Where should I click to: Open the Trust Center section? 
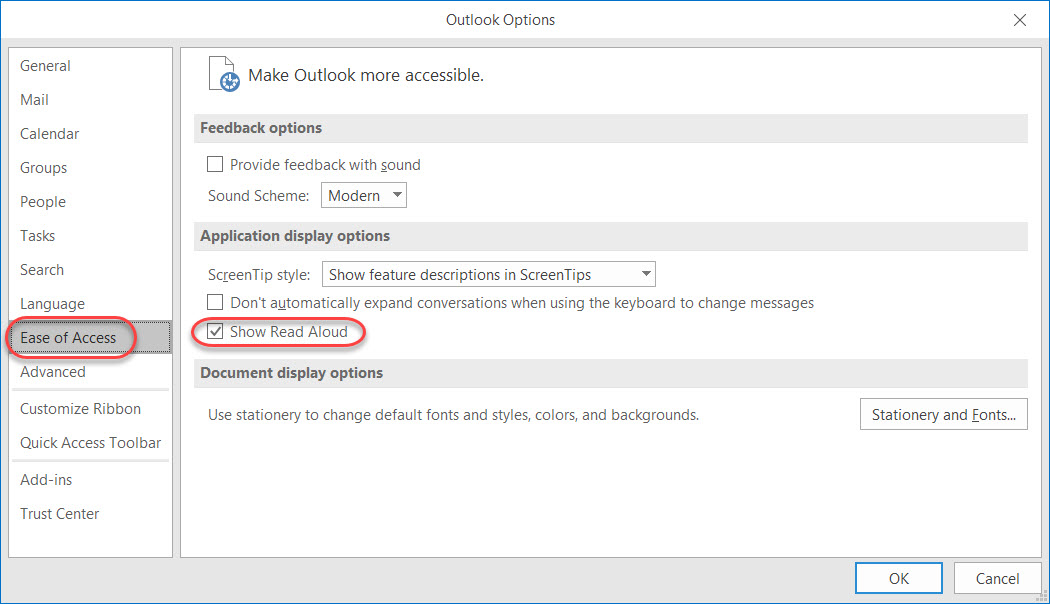(59, 513)
